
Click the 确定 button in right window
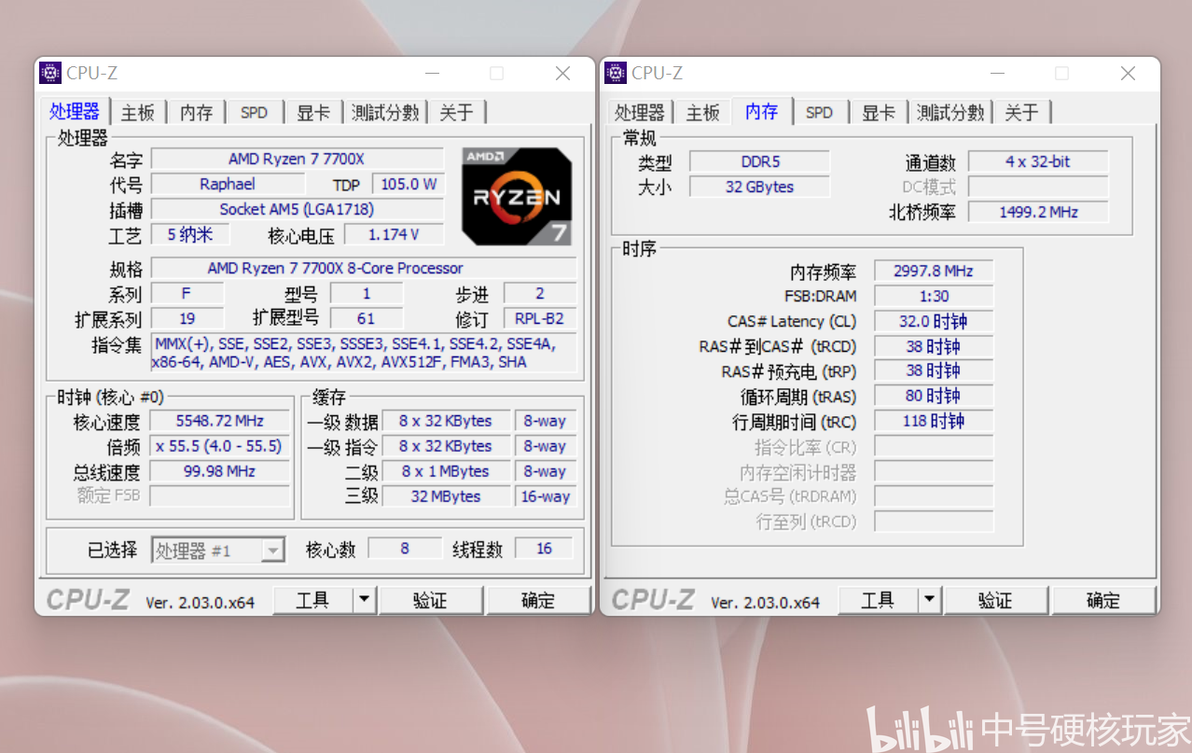pyautogui.click(x=1102, y=600)
